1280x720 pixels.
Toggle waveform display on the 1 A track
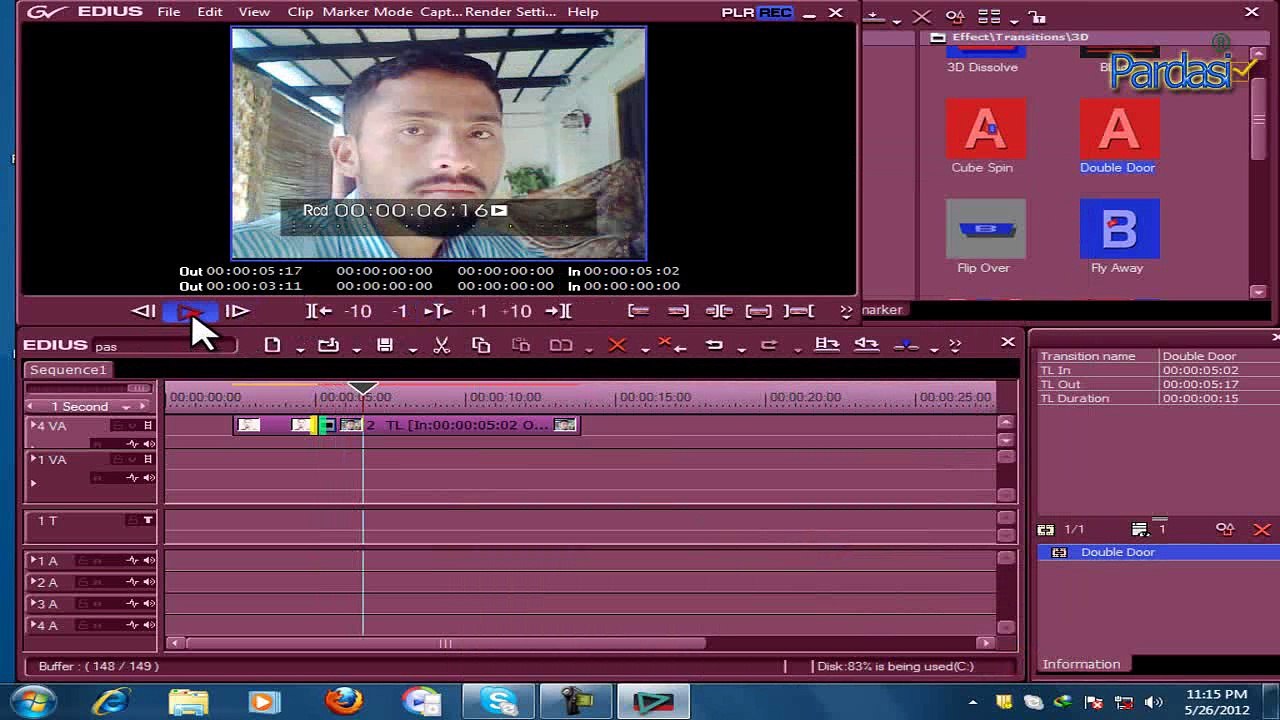coord(132,561)
